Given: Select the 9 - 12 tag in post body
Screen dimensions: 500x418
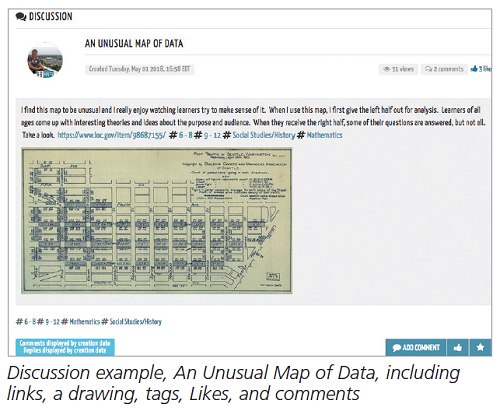Looking at the screenshot, I should click(x=212, y=135).
